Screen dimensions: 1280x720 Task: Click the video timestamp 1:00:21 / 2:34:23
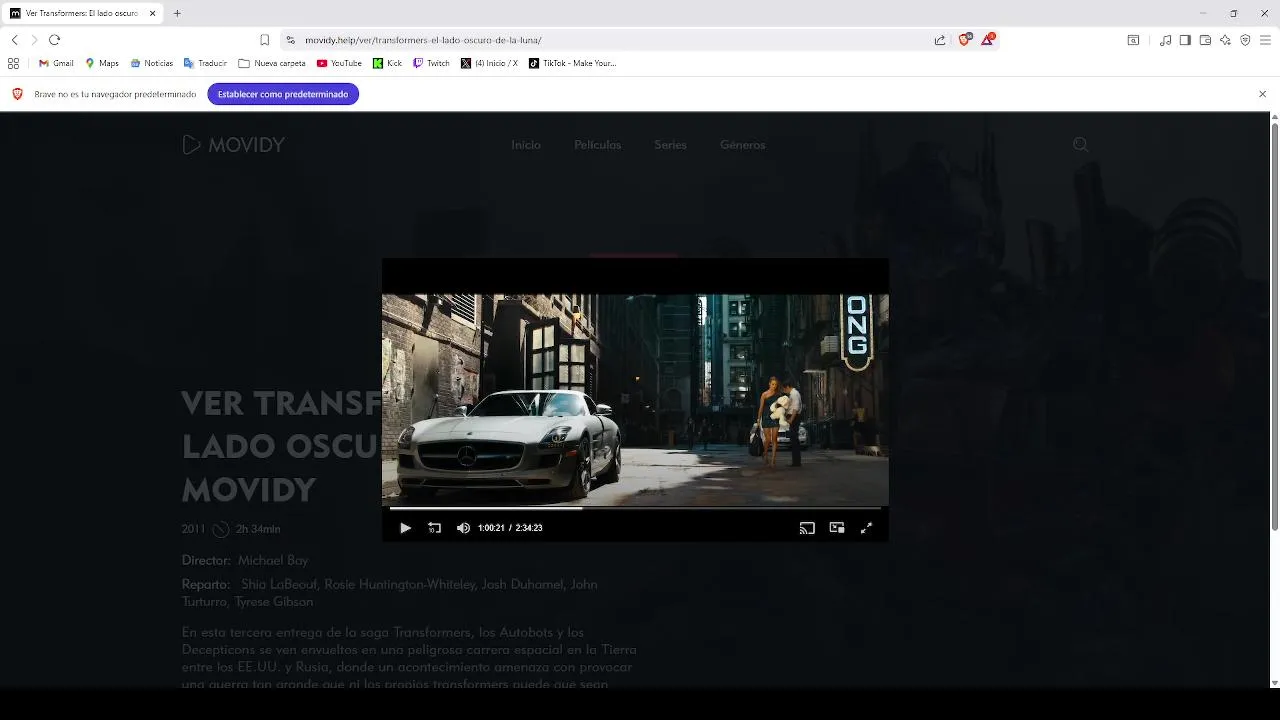click(510, 528)
